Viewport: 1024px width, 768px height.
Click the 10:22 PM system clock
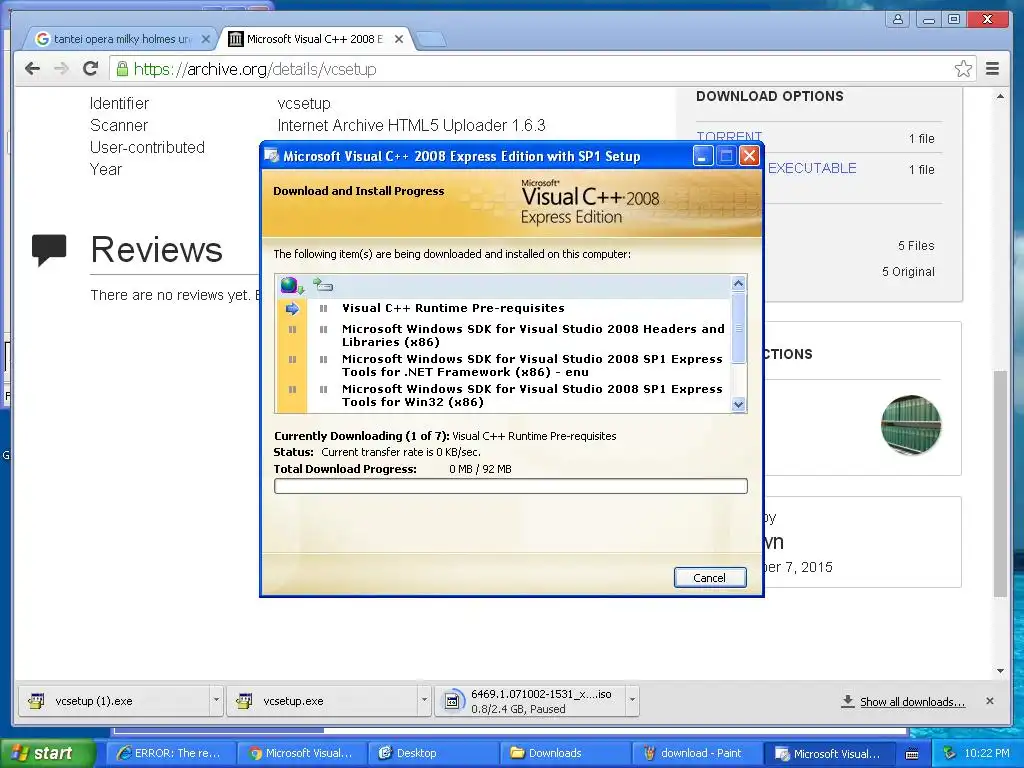click(986, 753)
